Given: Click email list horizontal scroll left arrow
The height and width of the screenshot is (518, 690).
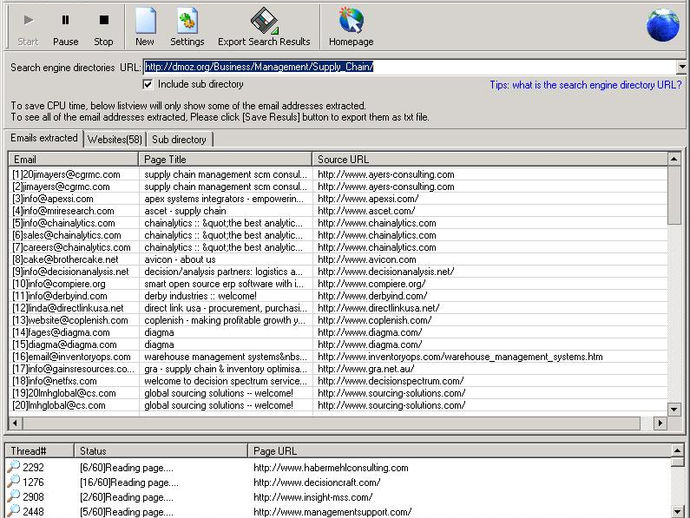Looking at the screenshot, I should [15, 423].
